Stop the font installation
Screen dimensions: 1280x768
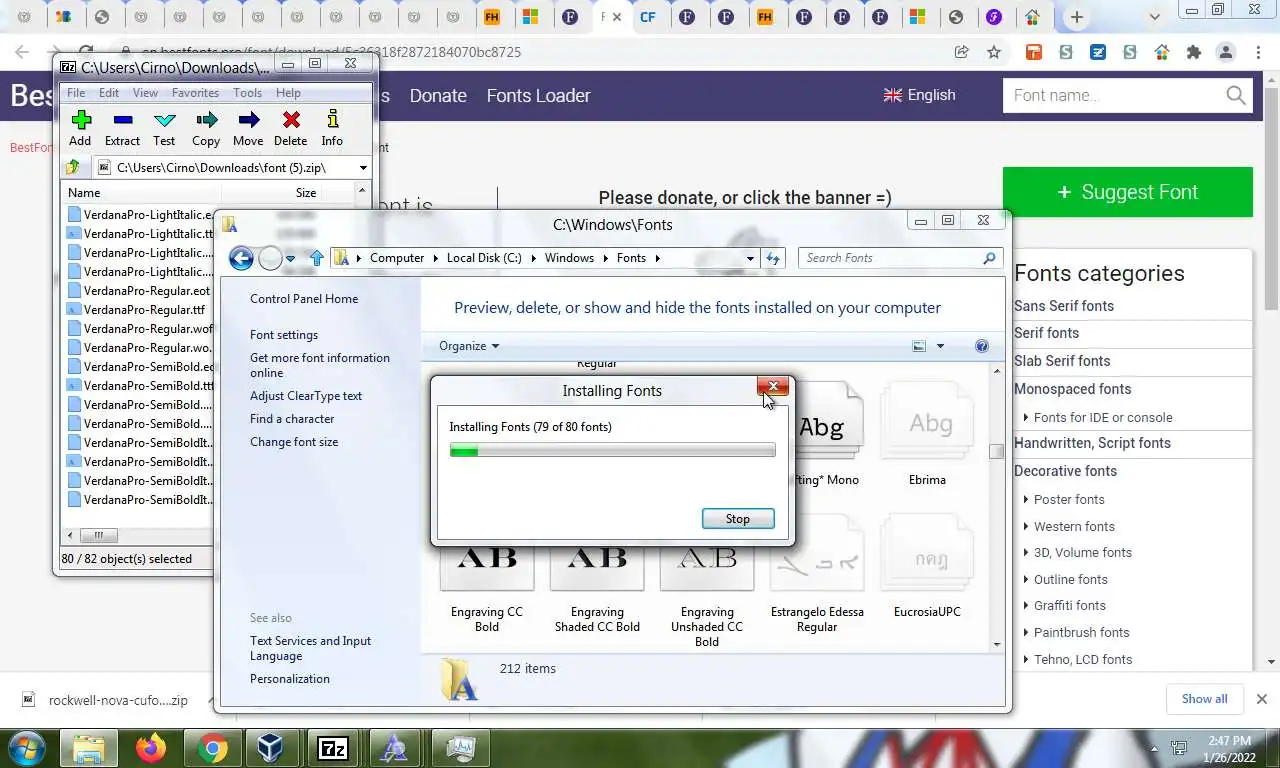coord(738,519)
